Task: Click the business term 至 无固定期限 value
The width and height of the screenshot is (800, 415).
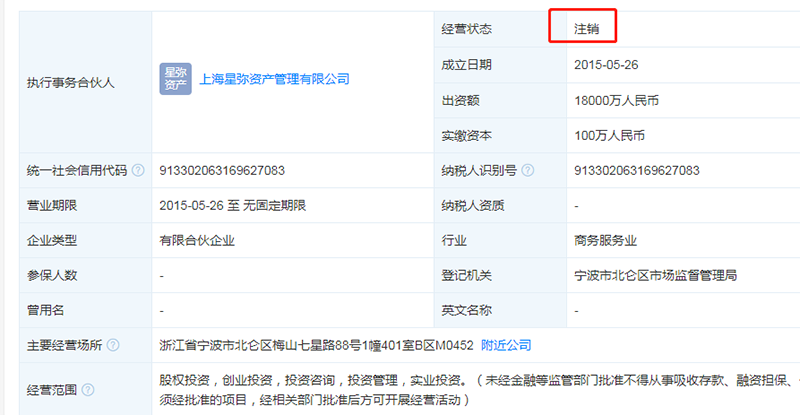Action: 232,206
